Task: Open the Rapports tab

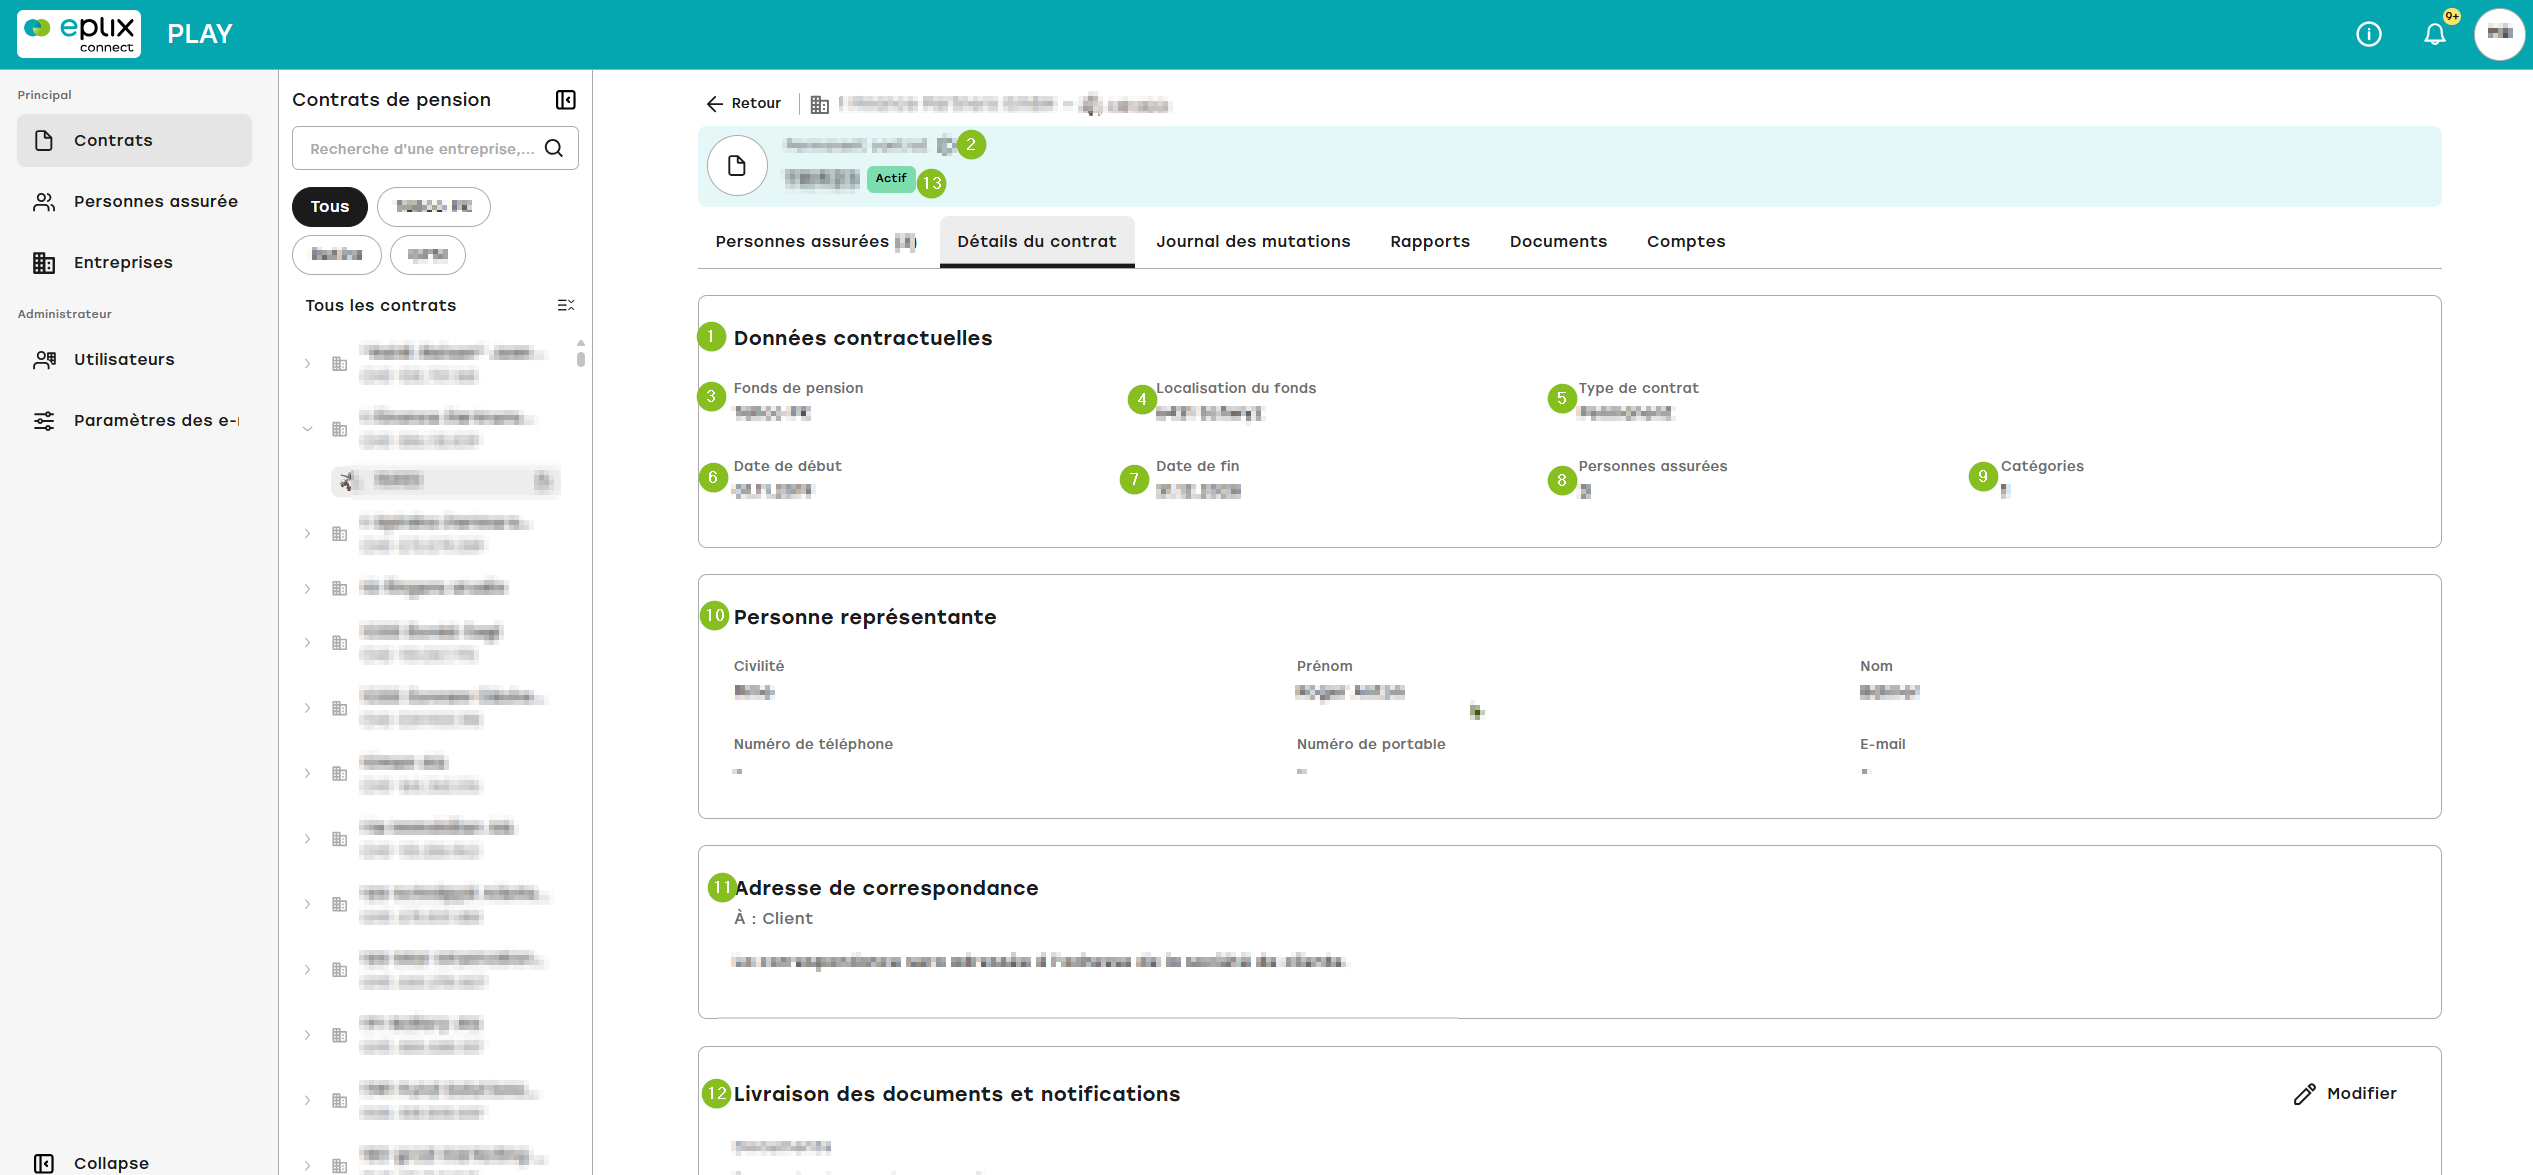Action: coord(1430,242)
